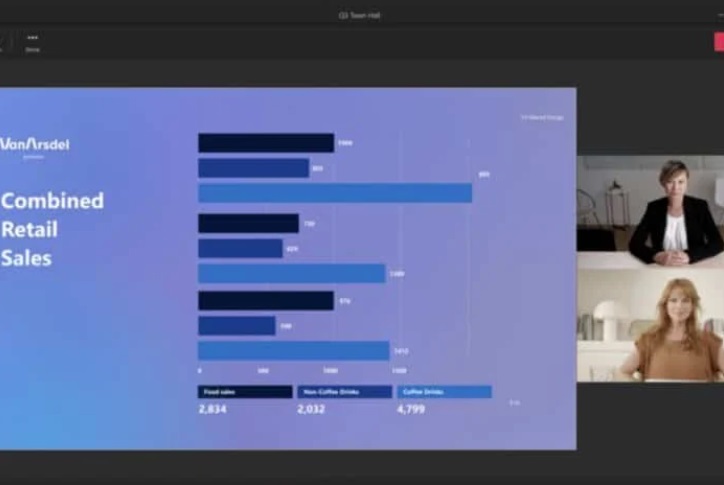Click the middle group's dark navy bar

click(248, 223)
